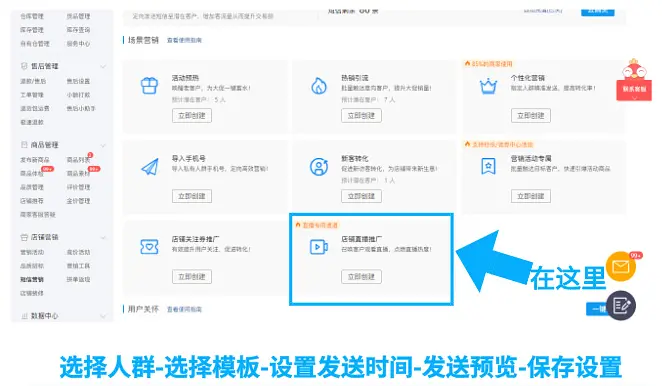
Task: Open 店铺推荐 in the sidebar
Action: pyautogui.click(x=32, y=201)
